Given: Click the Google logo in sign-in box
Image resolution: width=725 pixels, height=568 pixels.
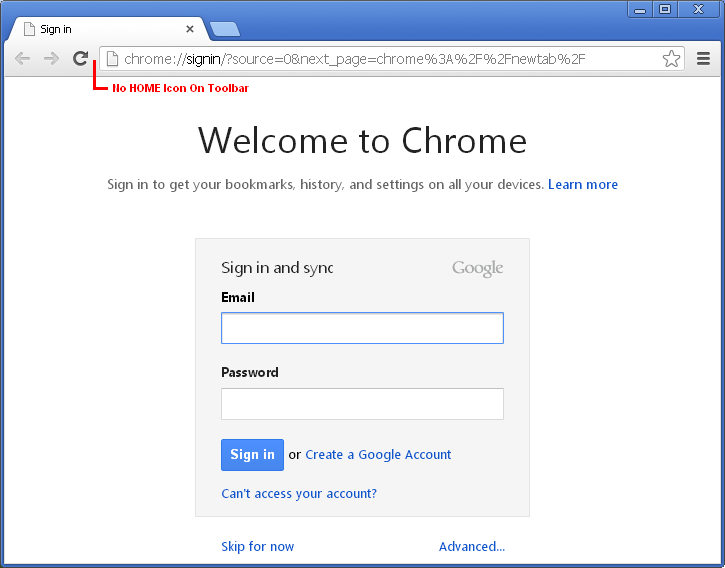Looking at the screenshot, I should (478, 268).
